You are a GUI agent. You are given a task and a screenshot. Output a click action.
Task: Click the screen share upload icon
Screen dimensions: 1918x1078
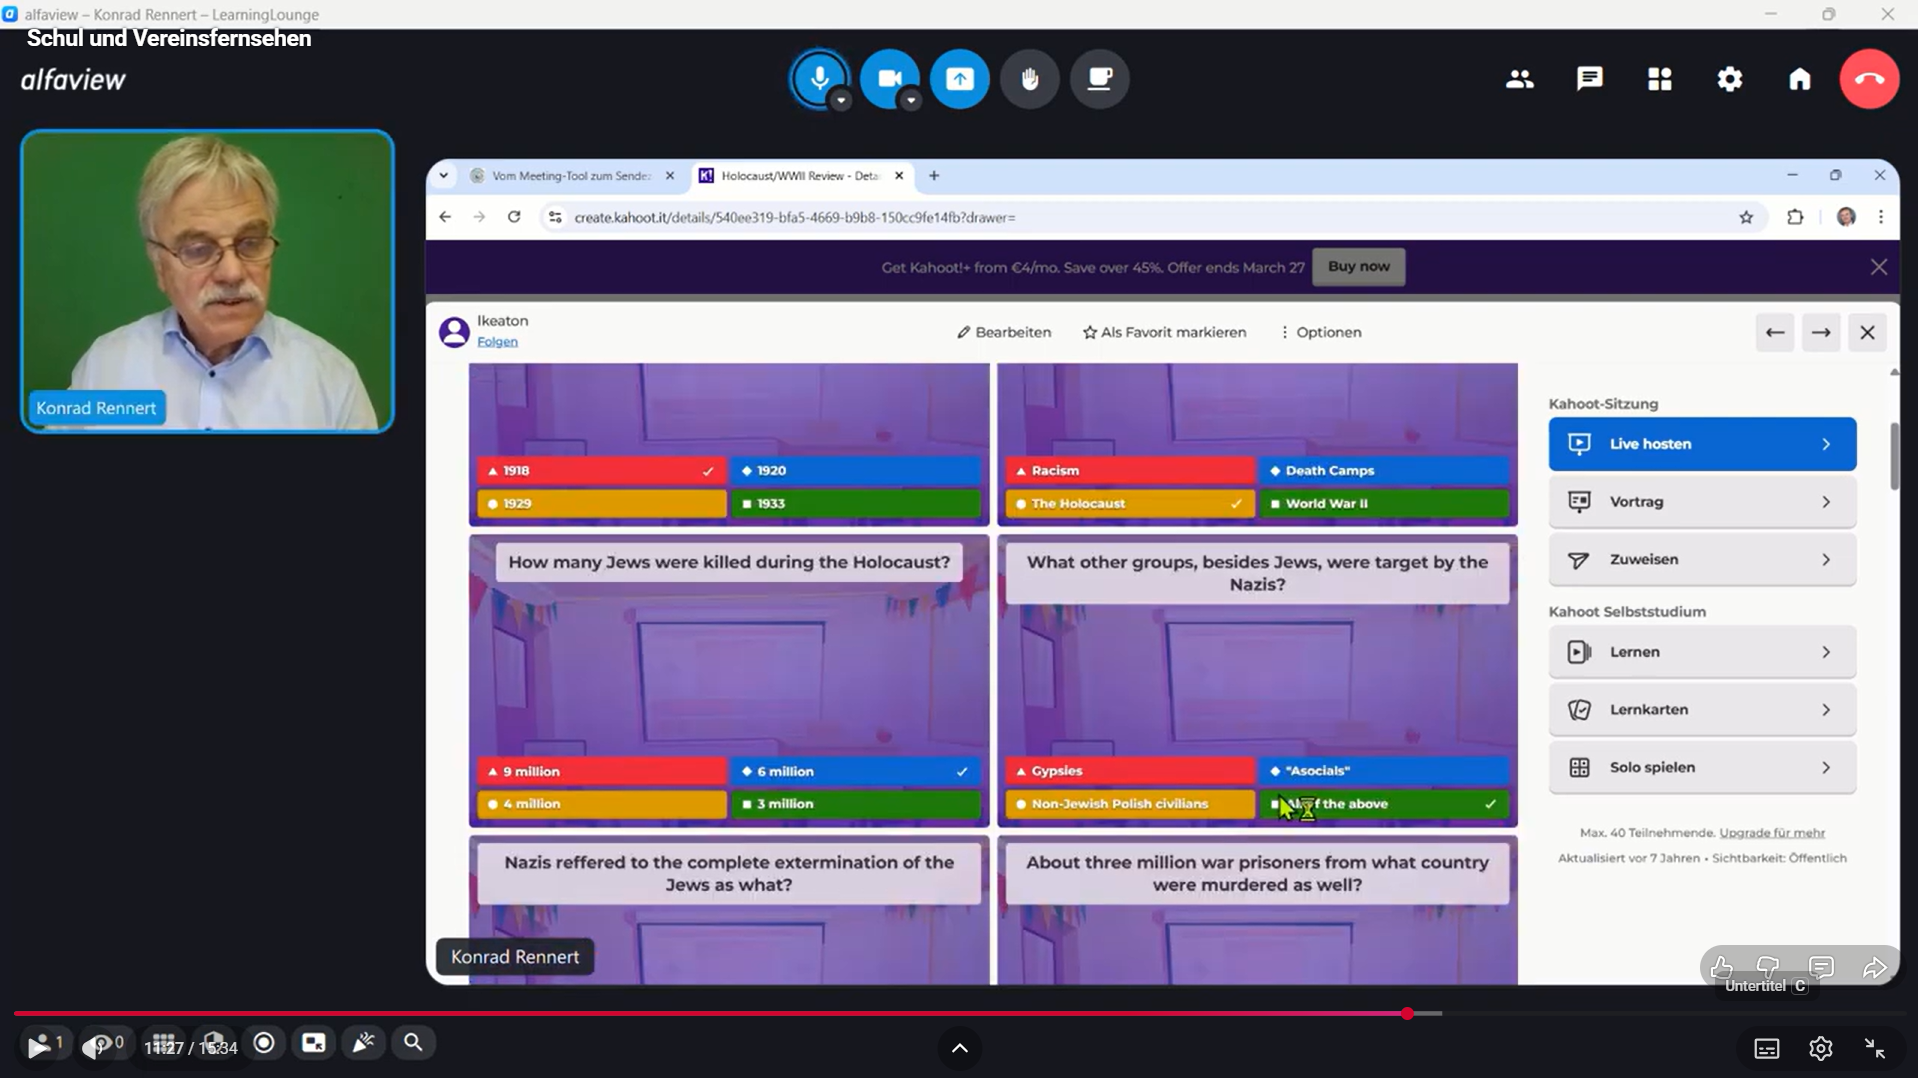point(959,79)
